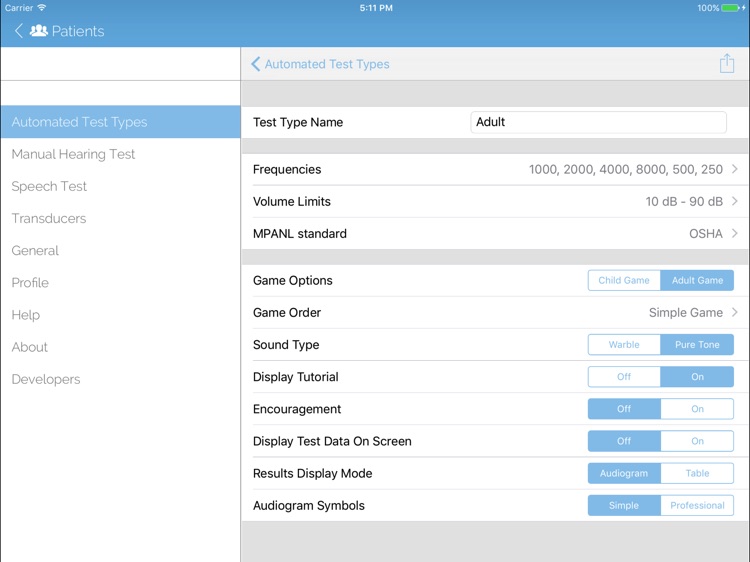The image size is (750, 562).
Task: Choose Table results display mode
Action: tap(697, 473)
